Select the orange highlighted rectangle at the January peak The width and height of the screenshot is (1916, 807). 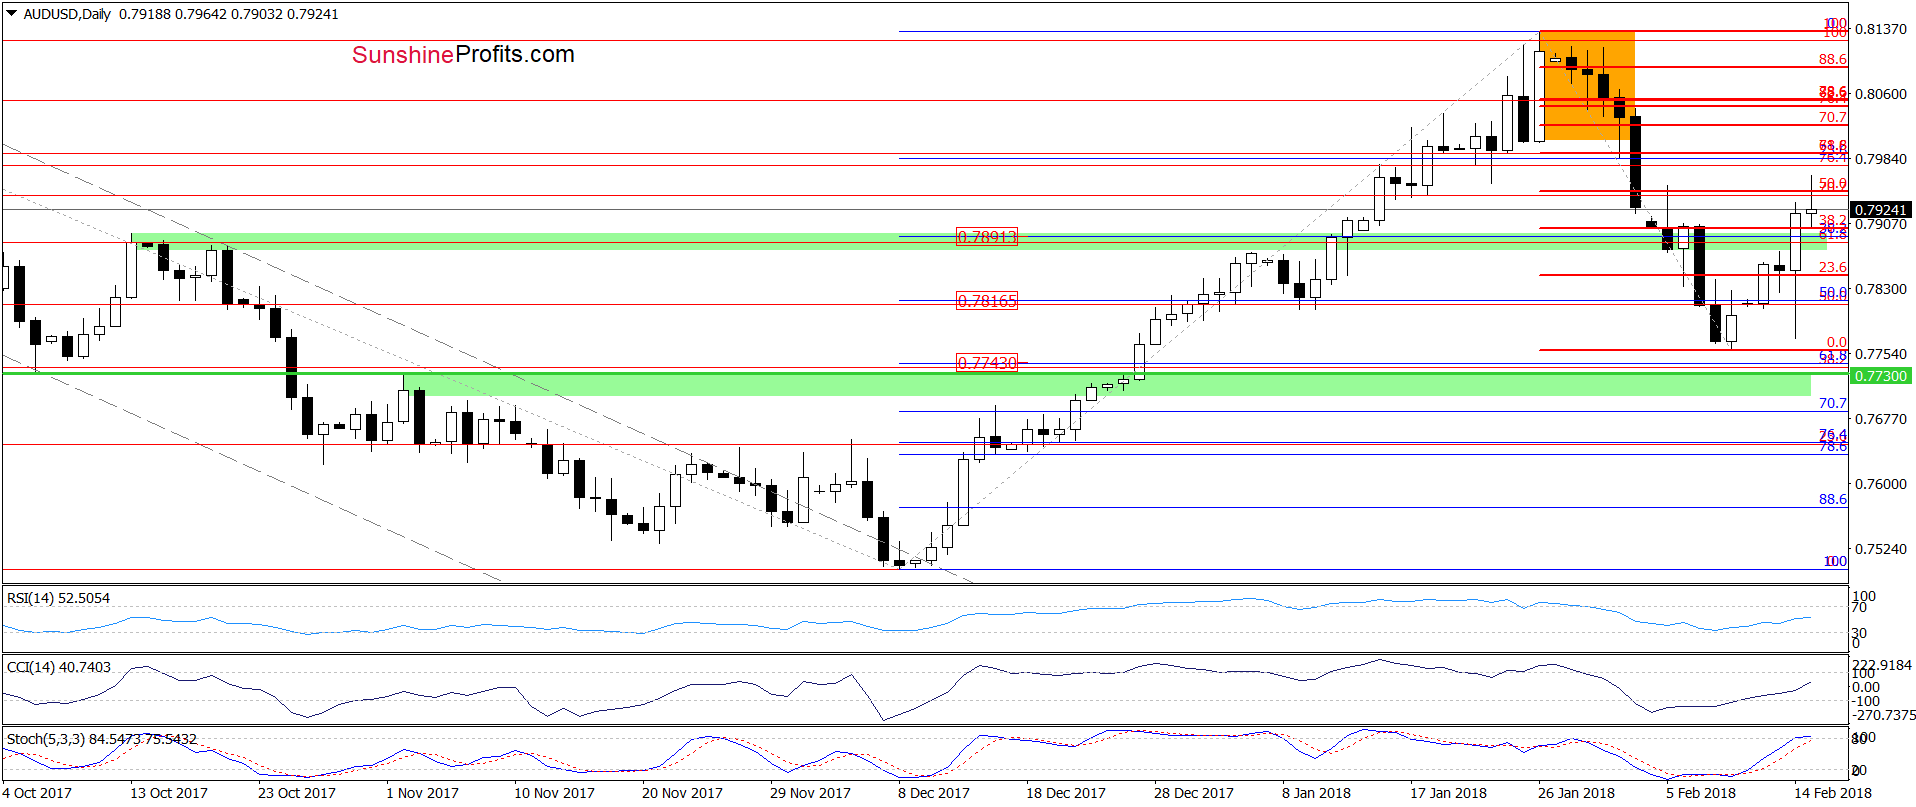tap(1587, 85)
